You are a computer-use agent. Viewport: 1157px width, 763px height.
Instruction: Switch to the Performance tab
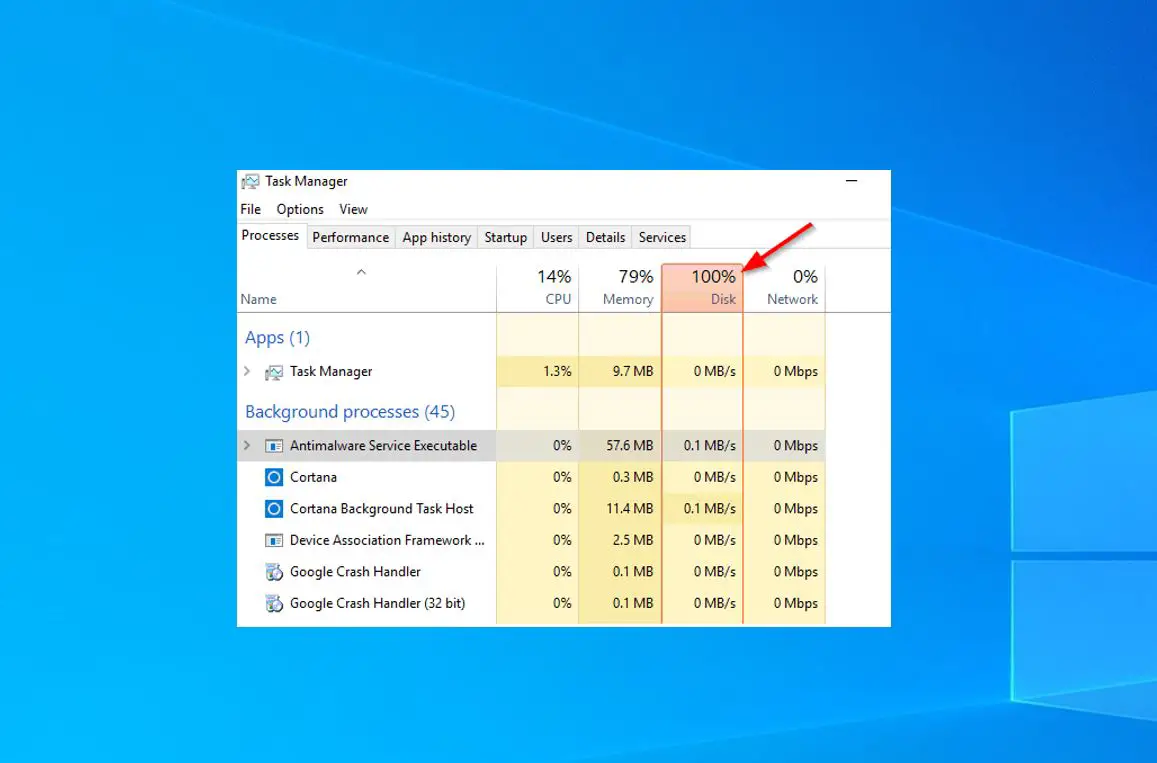[350, 238]
